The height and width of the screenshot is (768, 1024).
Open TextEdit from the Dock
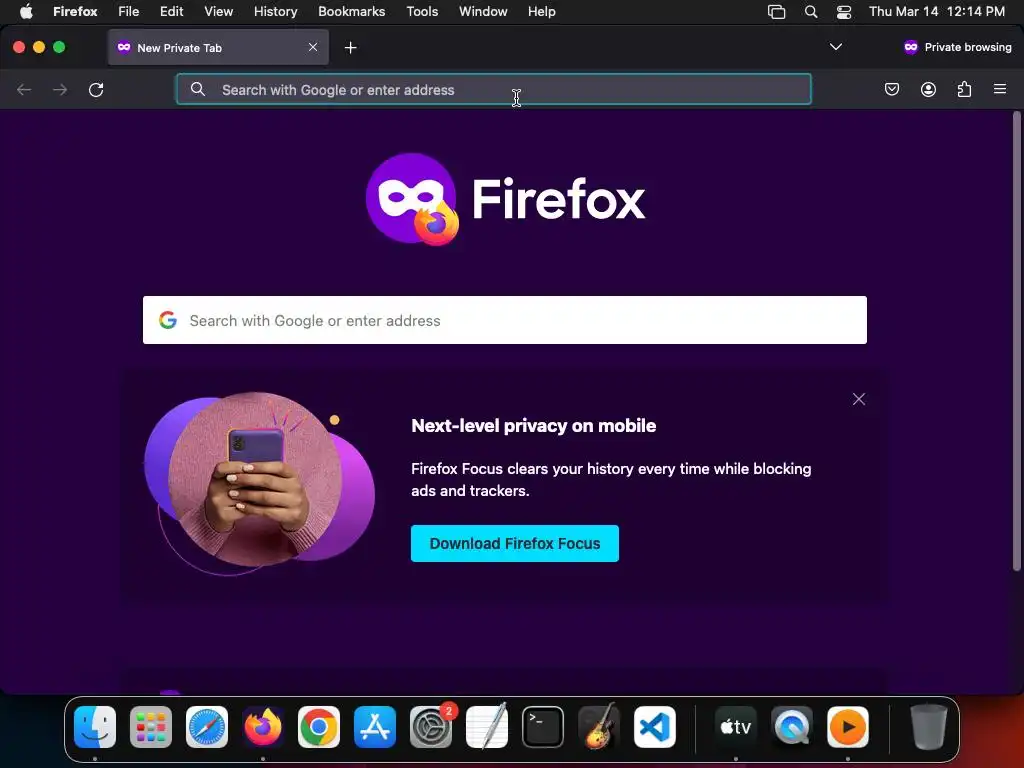coord(487,727)
